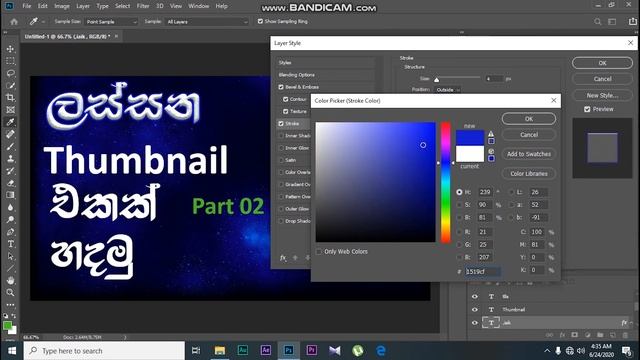Viewport: 640px width, 360px height.
Task: Select the Brush tool
Action: pos(10,147)
